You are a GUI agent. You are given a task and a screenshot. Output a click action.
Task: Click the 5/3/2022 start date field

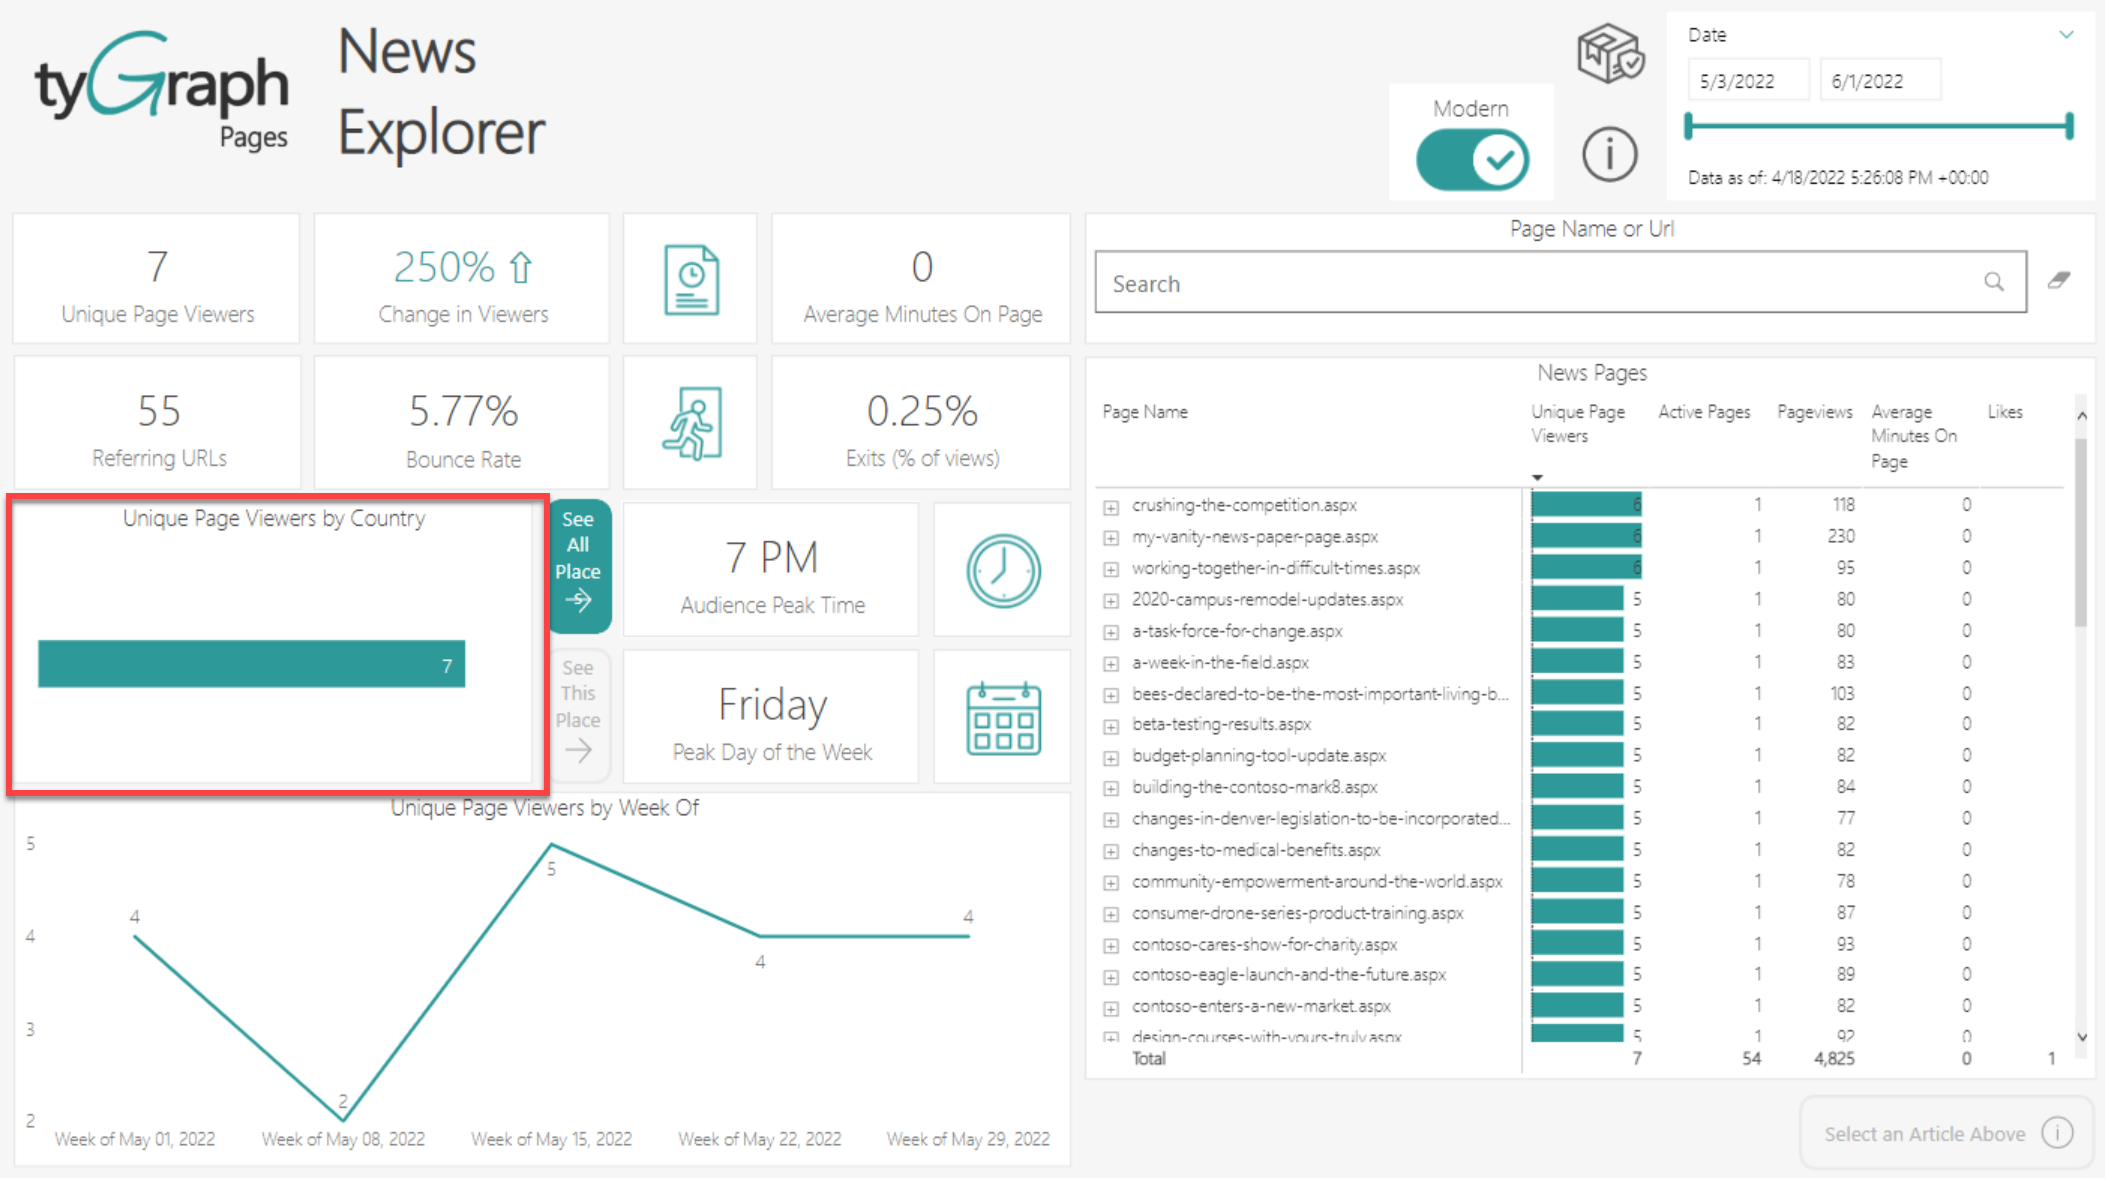1747,81
